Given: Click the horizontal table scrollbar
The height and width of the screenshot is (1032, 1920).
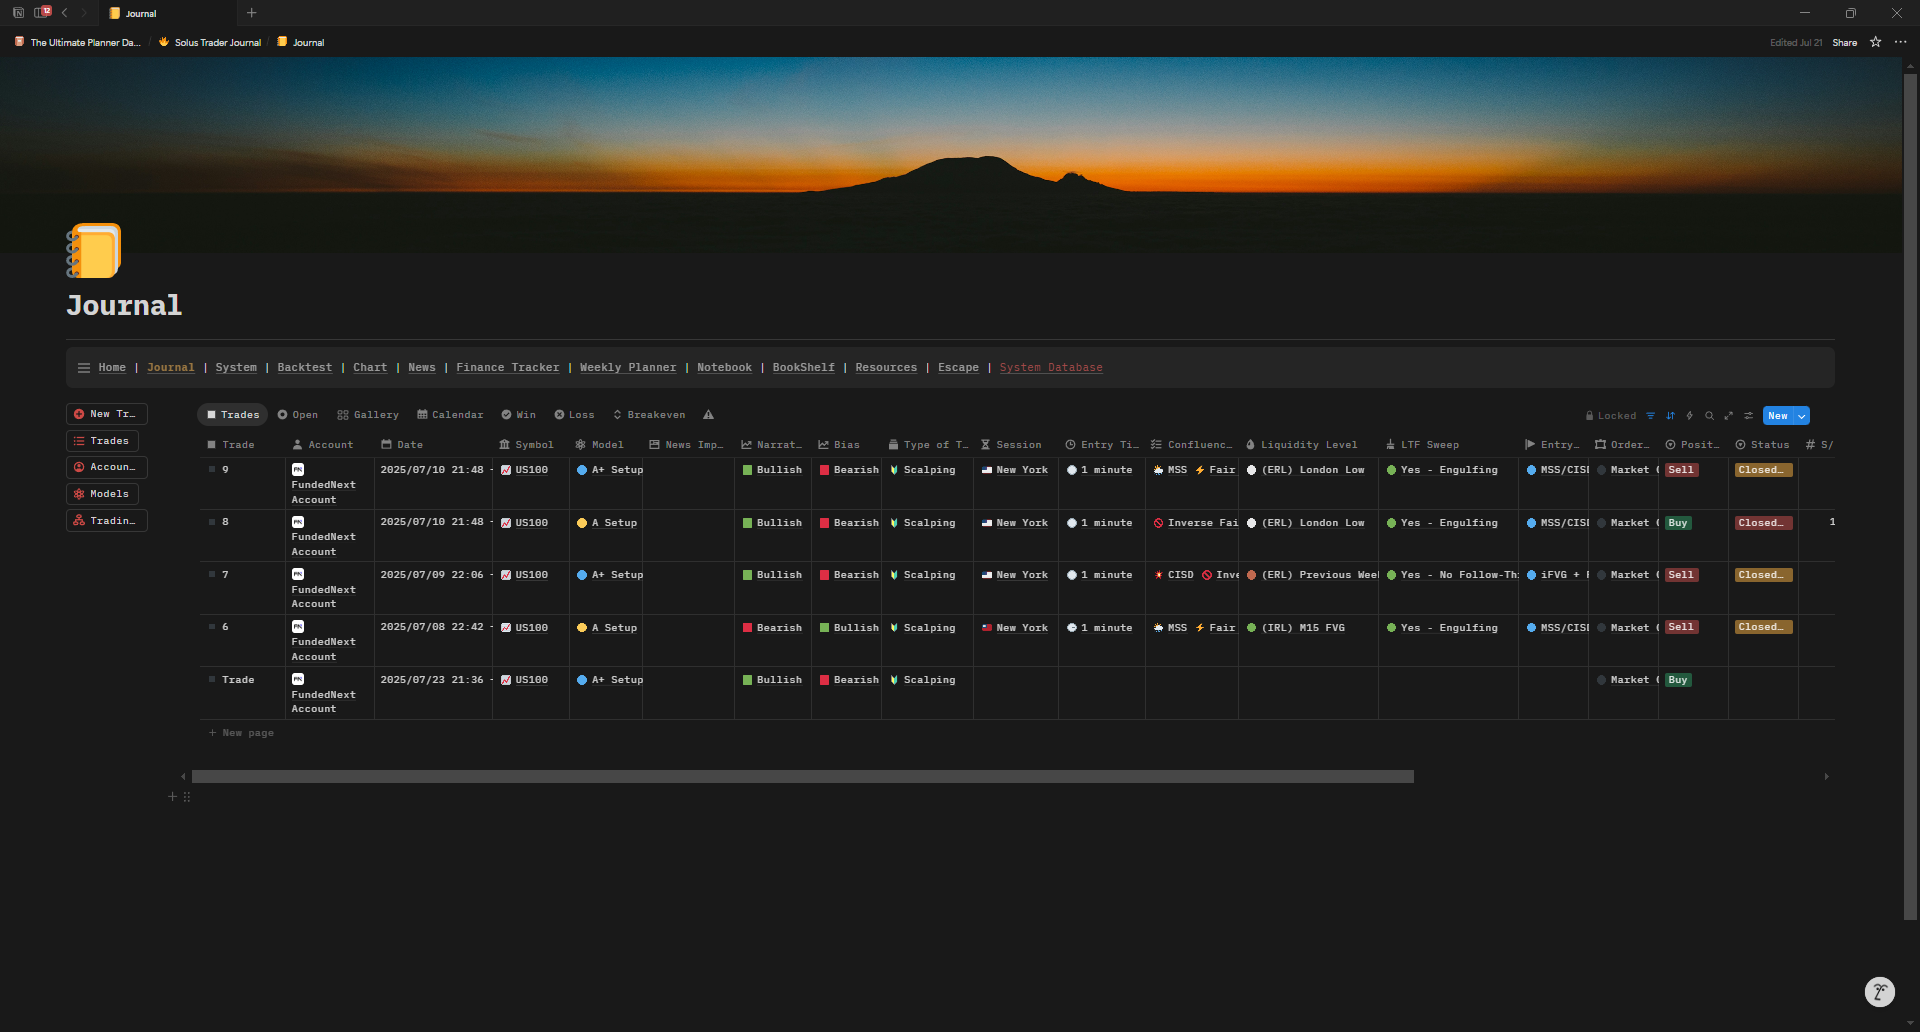Looking at the screenshot, I should click(x=802, y=777).
